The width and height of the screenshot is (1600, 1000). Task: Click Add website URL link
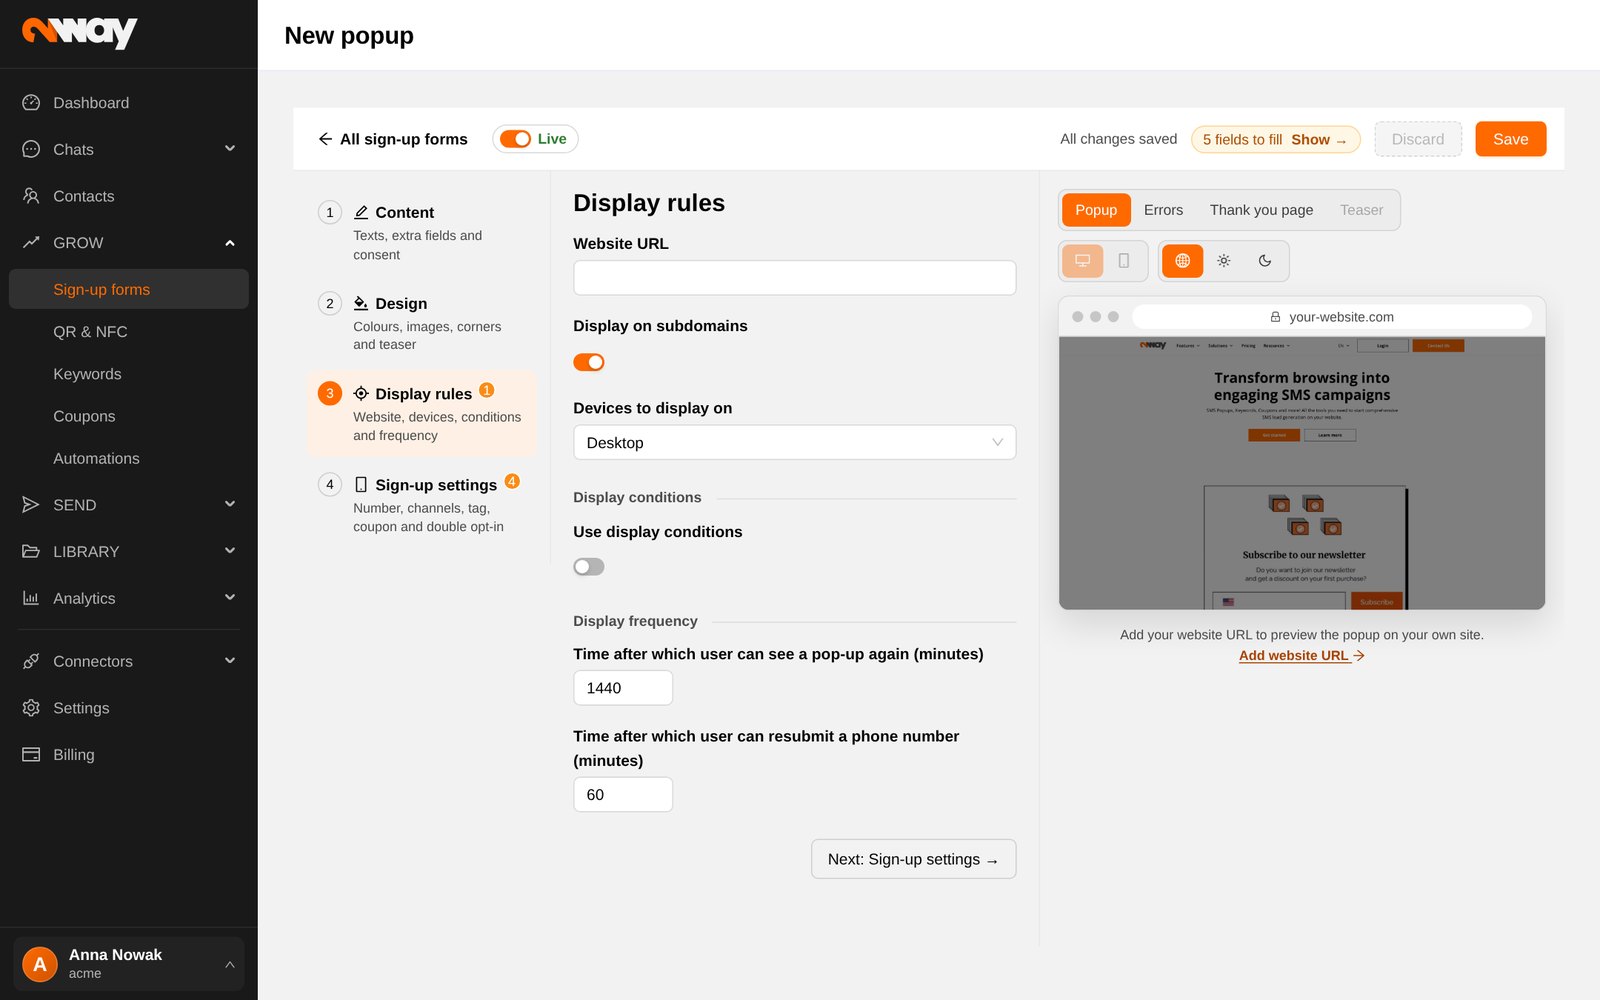click(x=1301, y=656)
